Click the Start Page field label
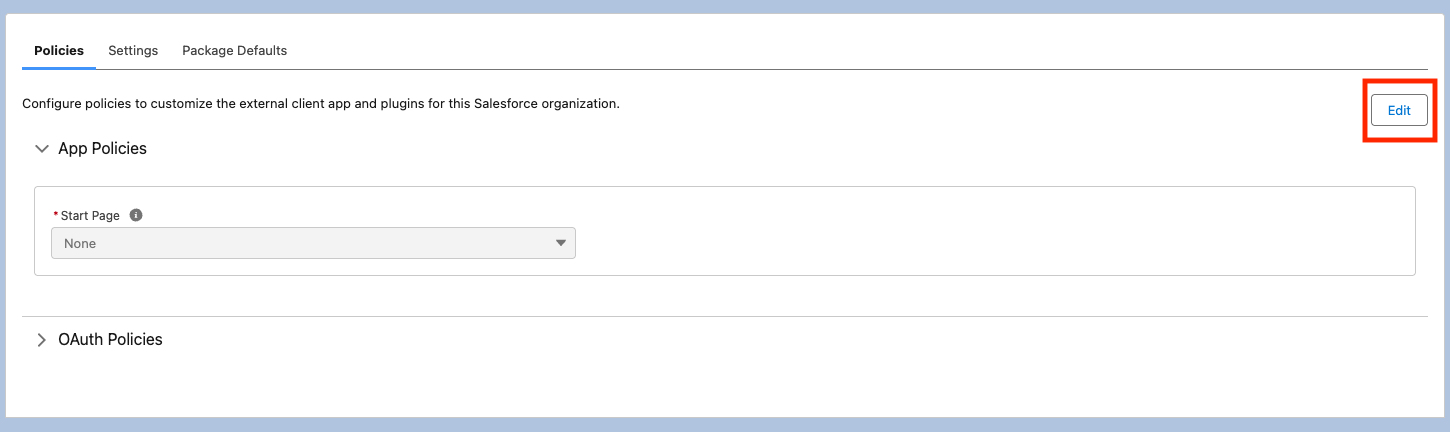 pyautogui.click(x=91, y=215)
